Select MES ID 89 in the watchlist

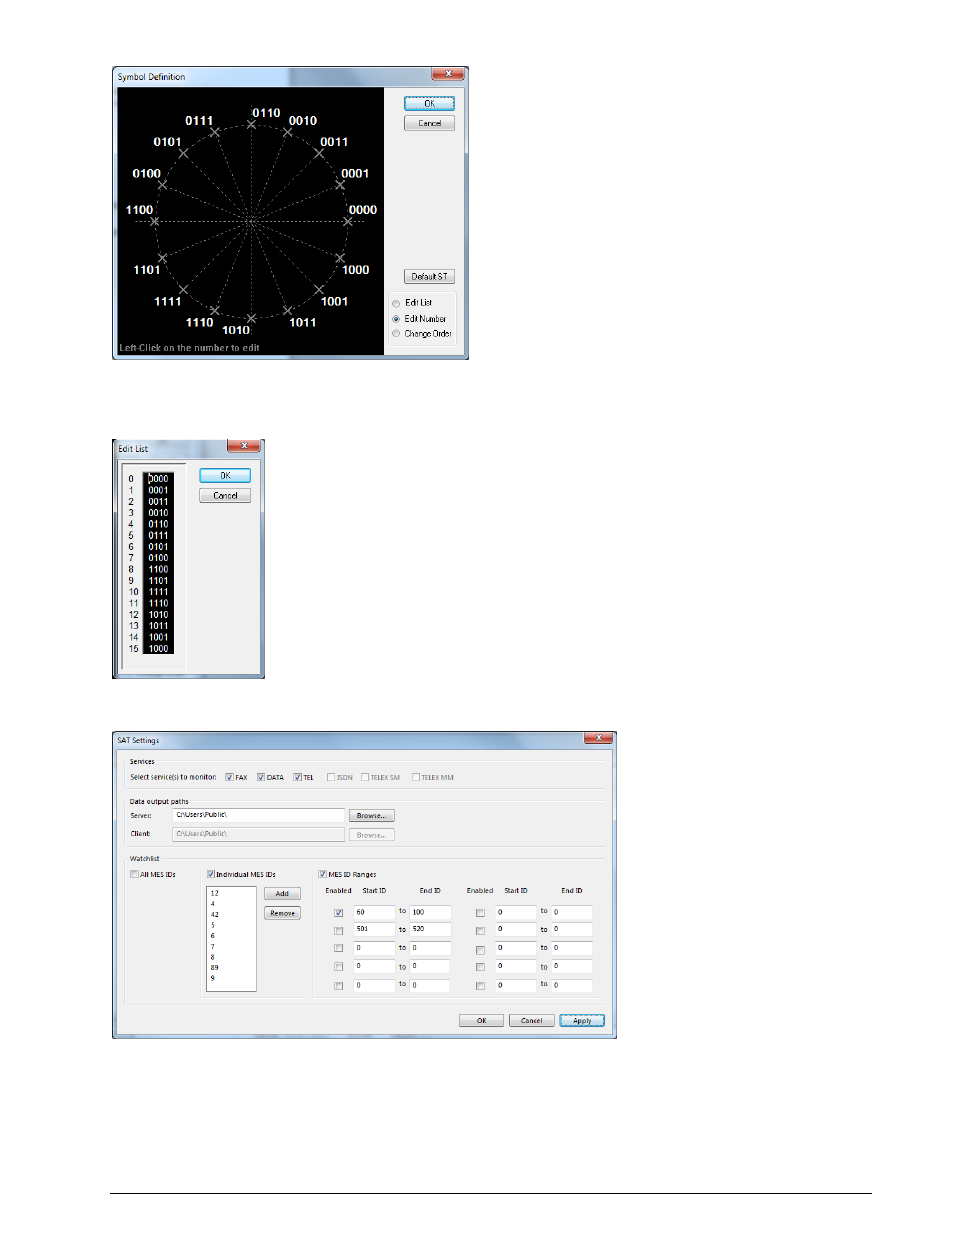(215, 967)
